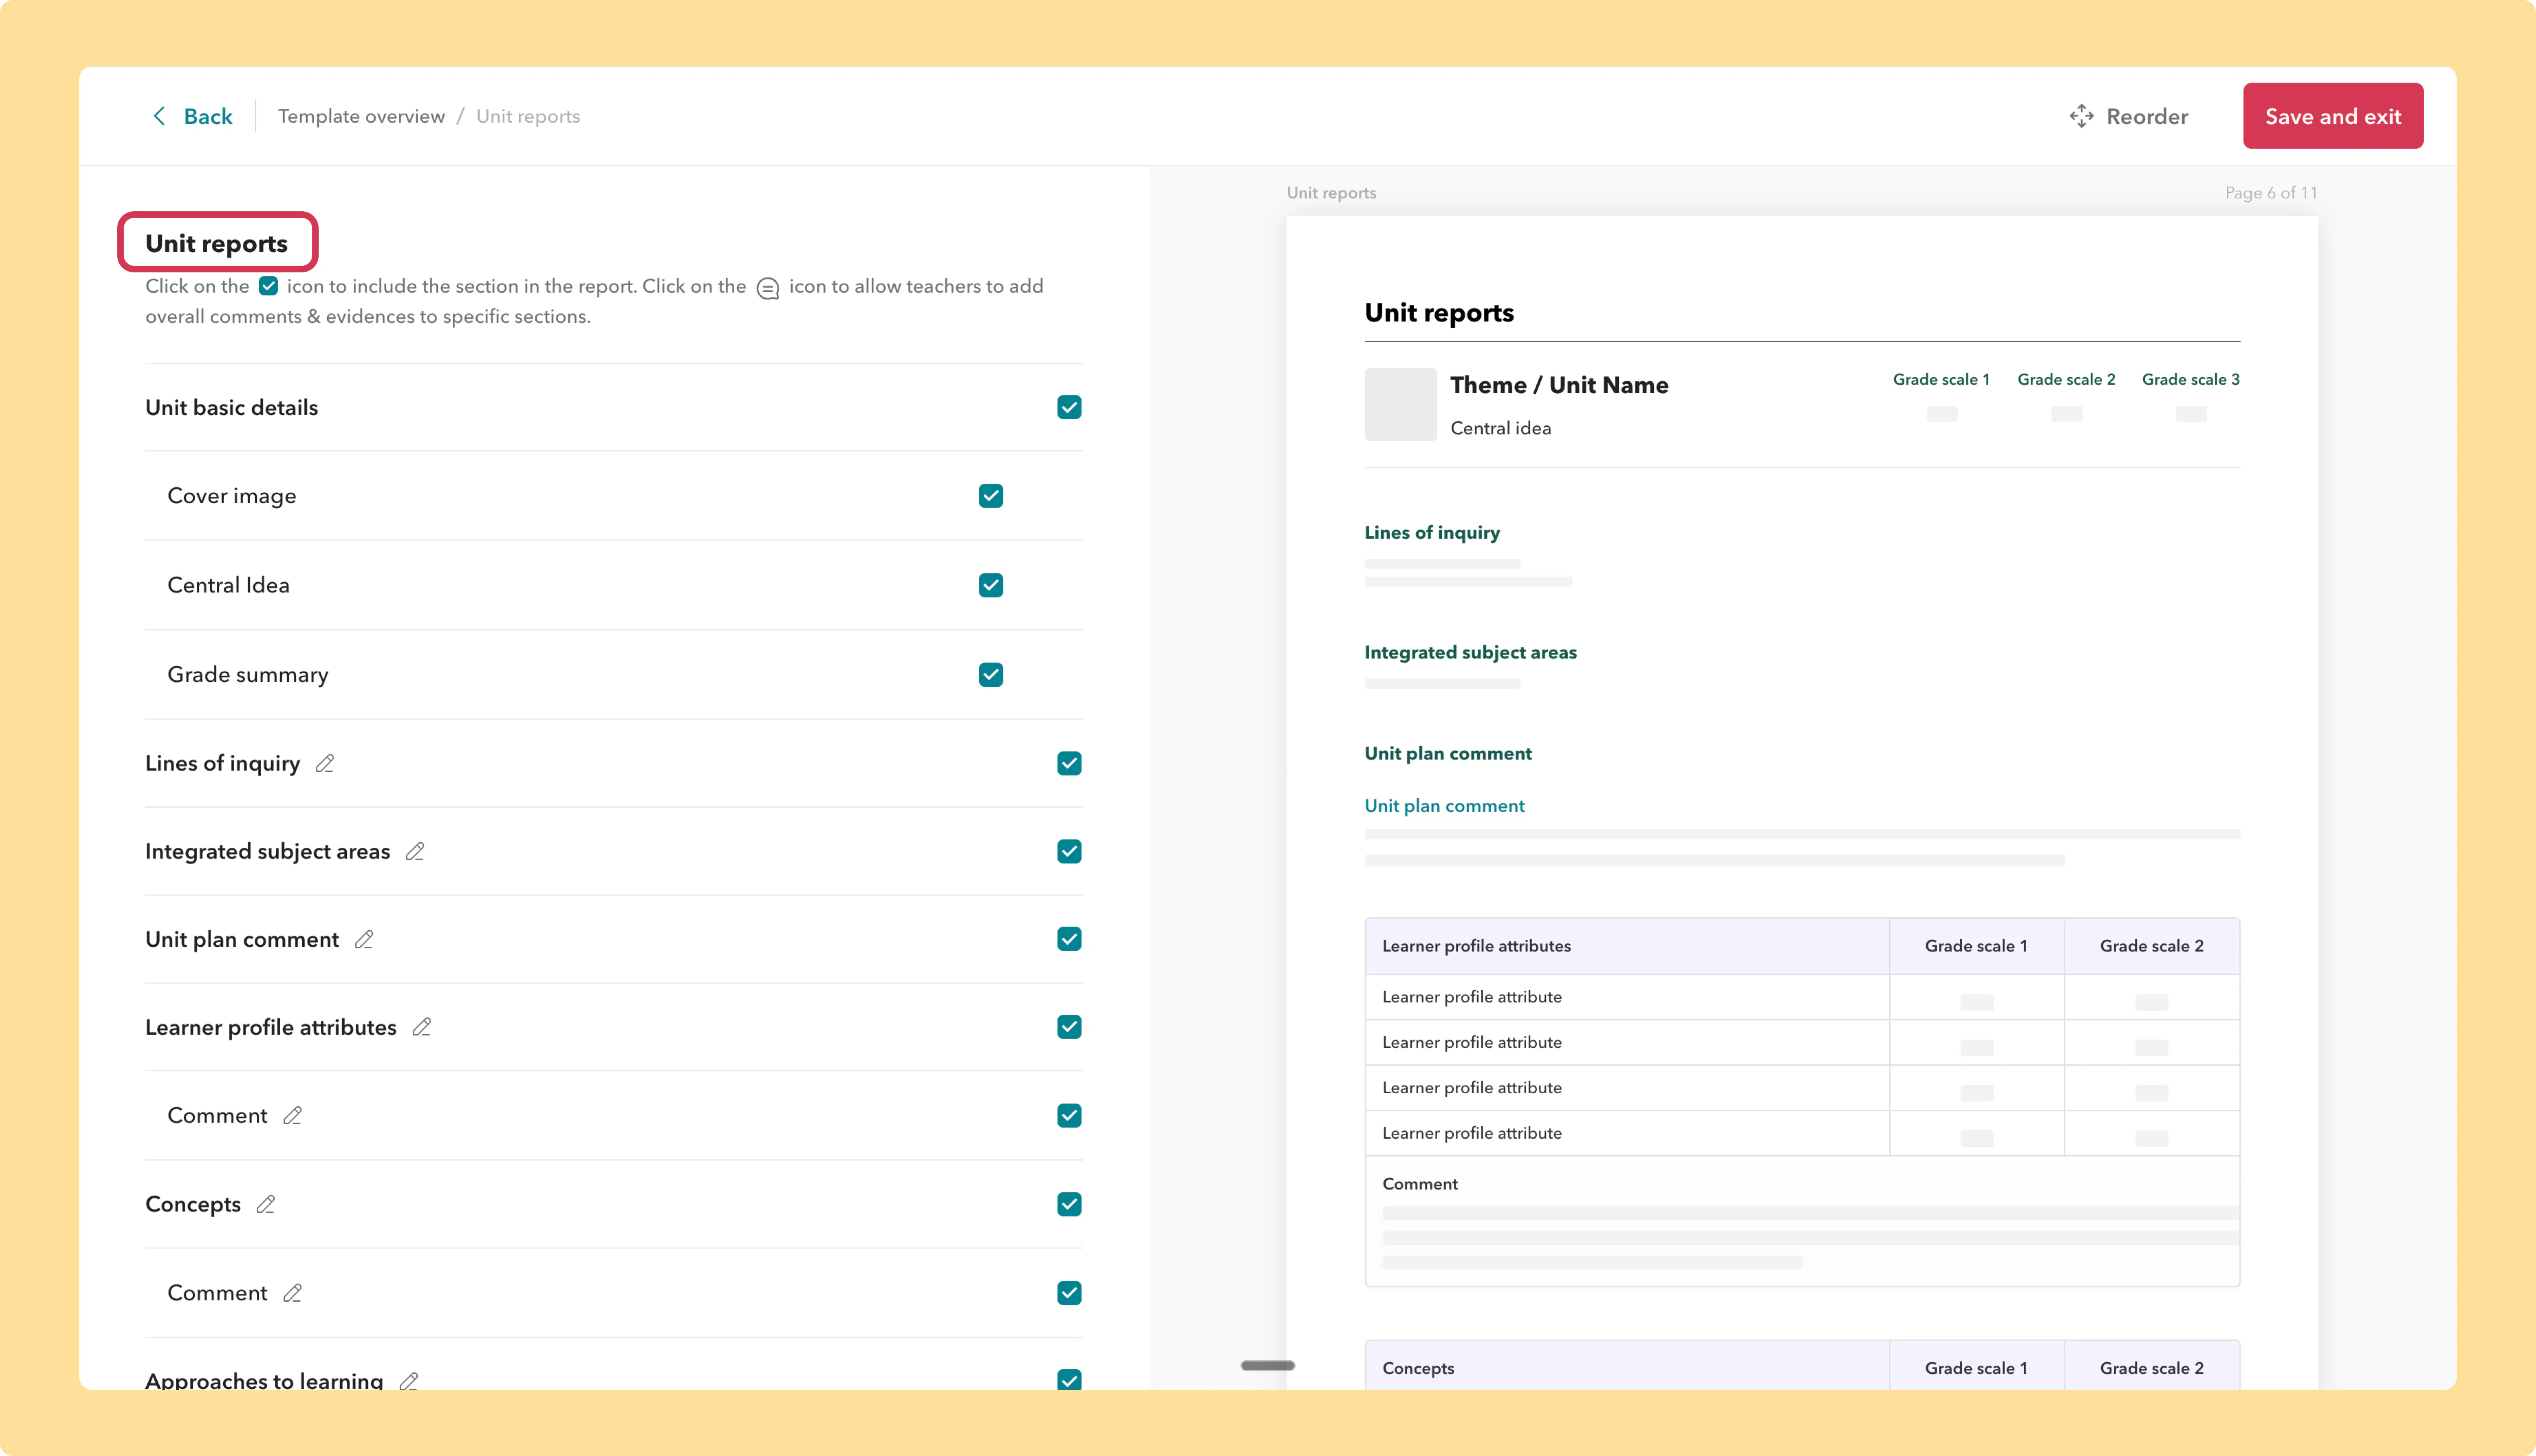Click Save and exit button
Screen dimensions: 2536x1456
pos(2332,116)
